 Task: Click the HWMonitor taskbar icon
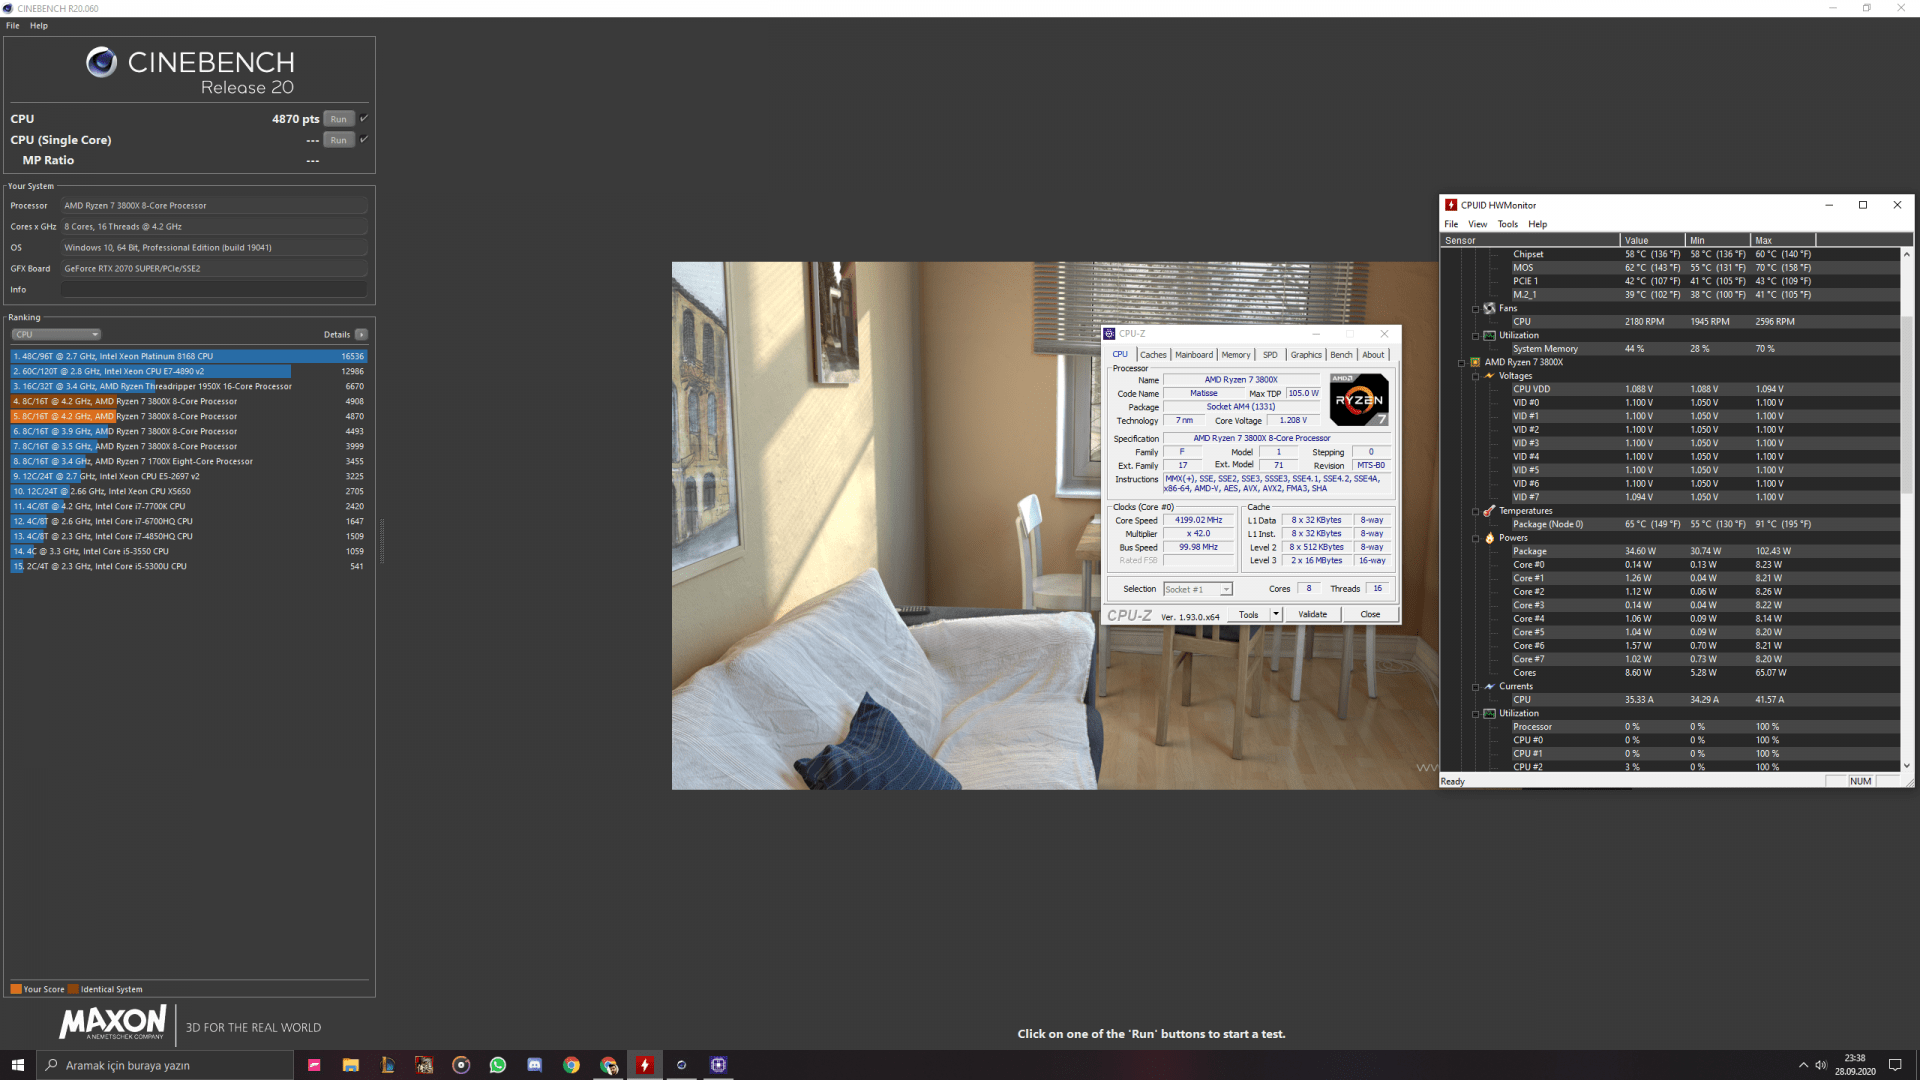coord(645,1065)
